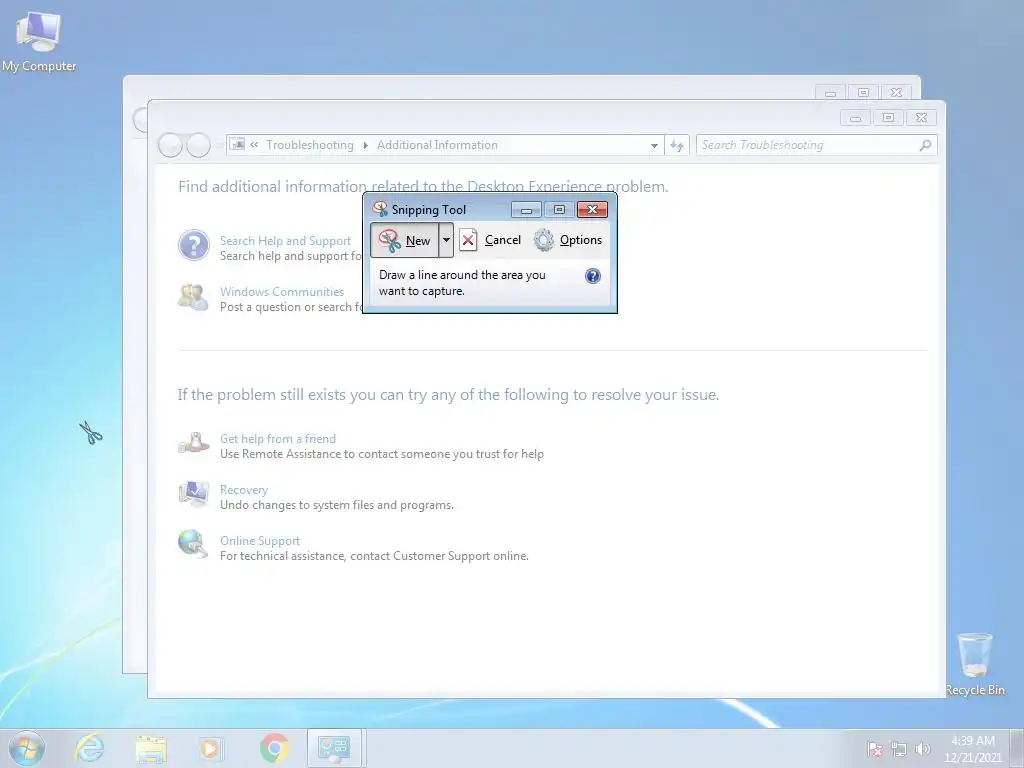The height and width of the screenshot is (768, 1024).
Task: Click the Help and Support question mark icon
Action: pos(194,246)
